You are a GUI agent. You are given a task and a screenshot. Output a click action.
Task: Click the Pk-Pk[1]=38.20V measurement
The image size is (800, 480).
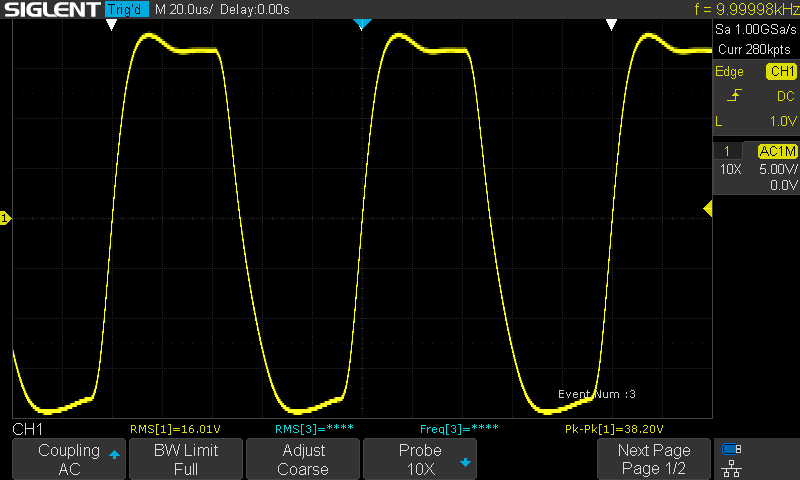614,429
